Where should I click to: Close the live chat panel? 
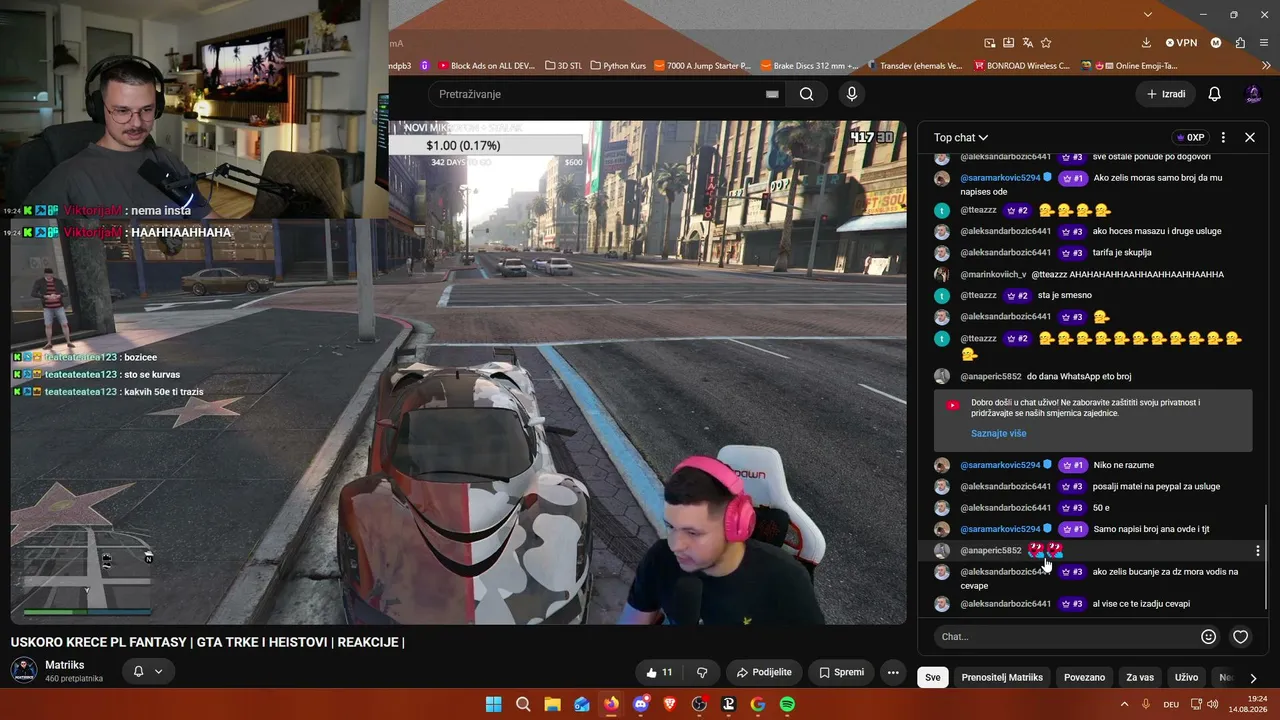coord(1249,137)
